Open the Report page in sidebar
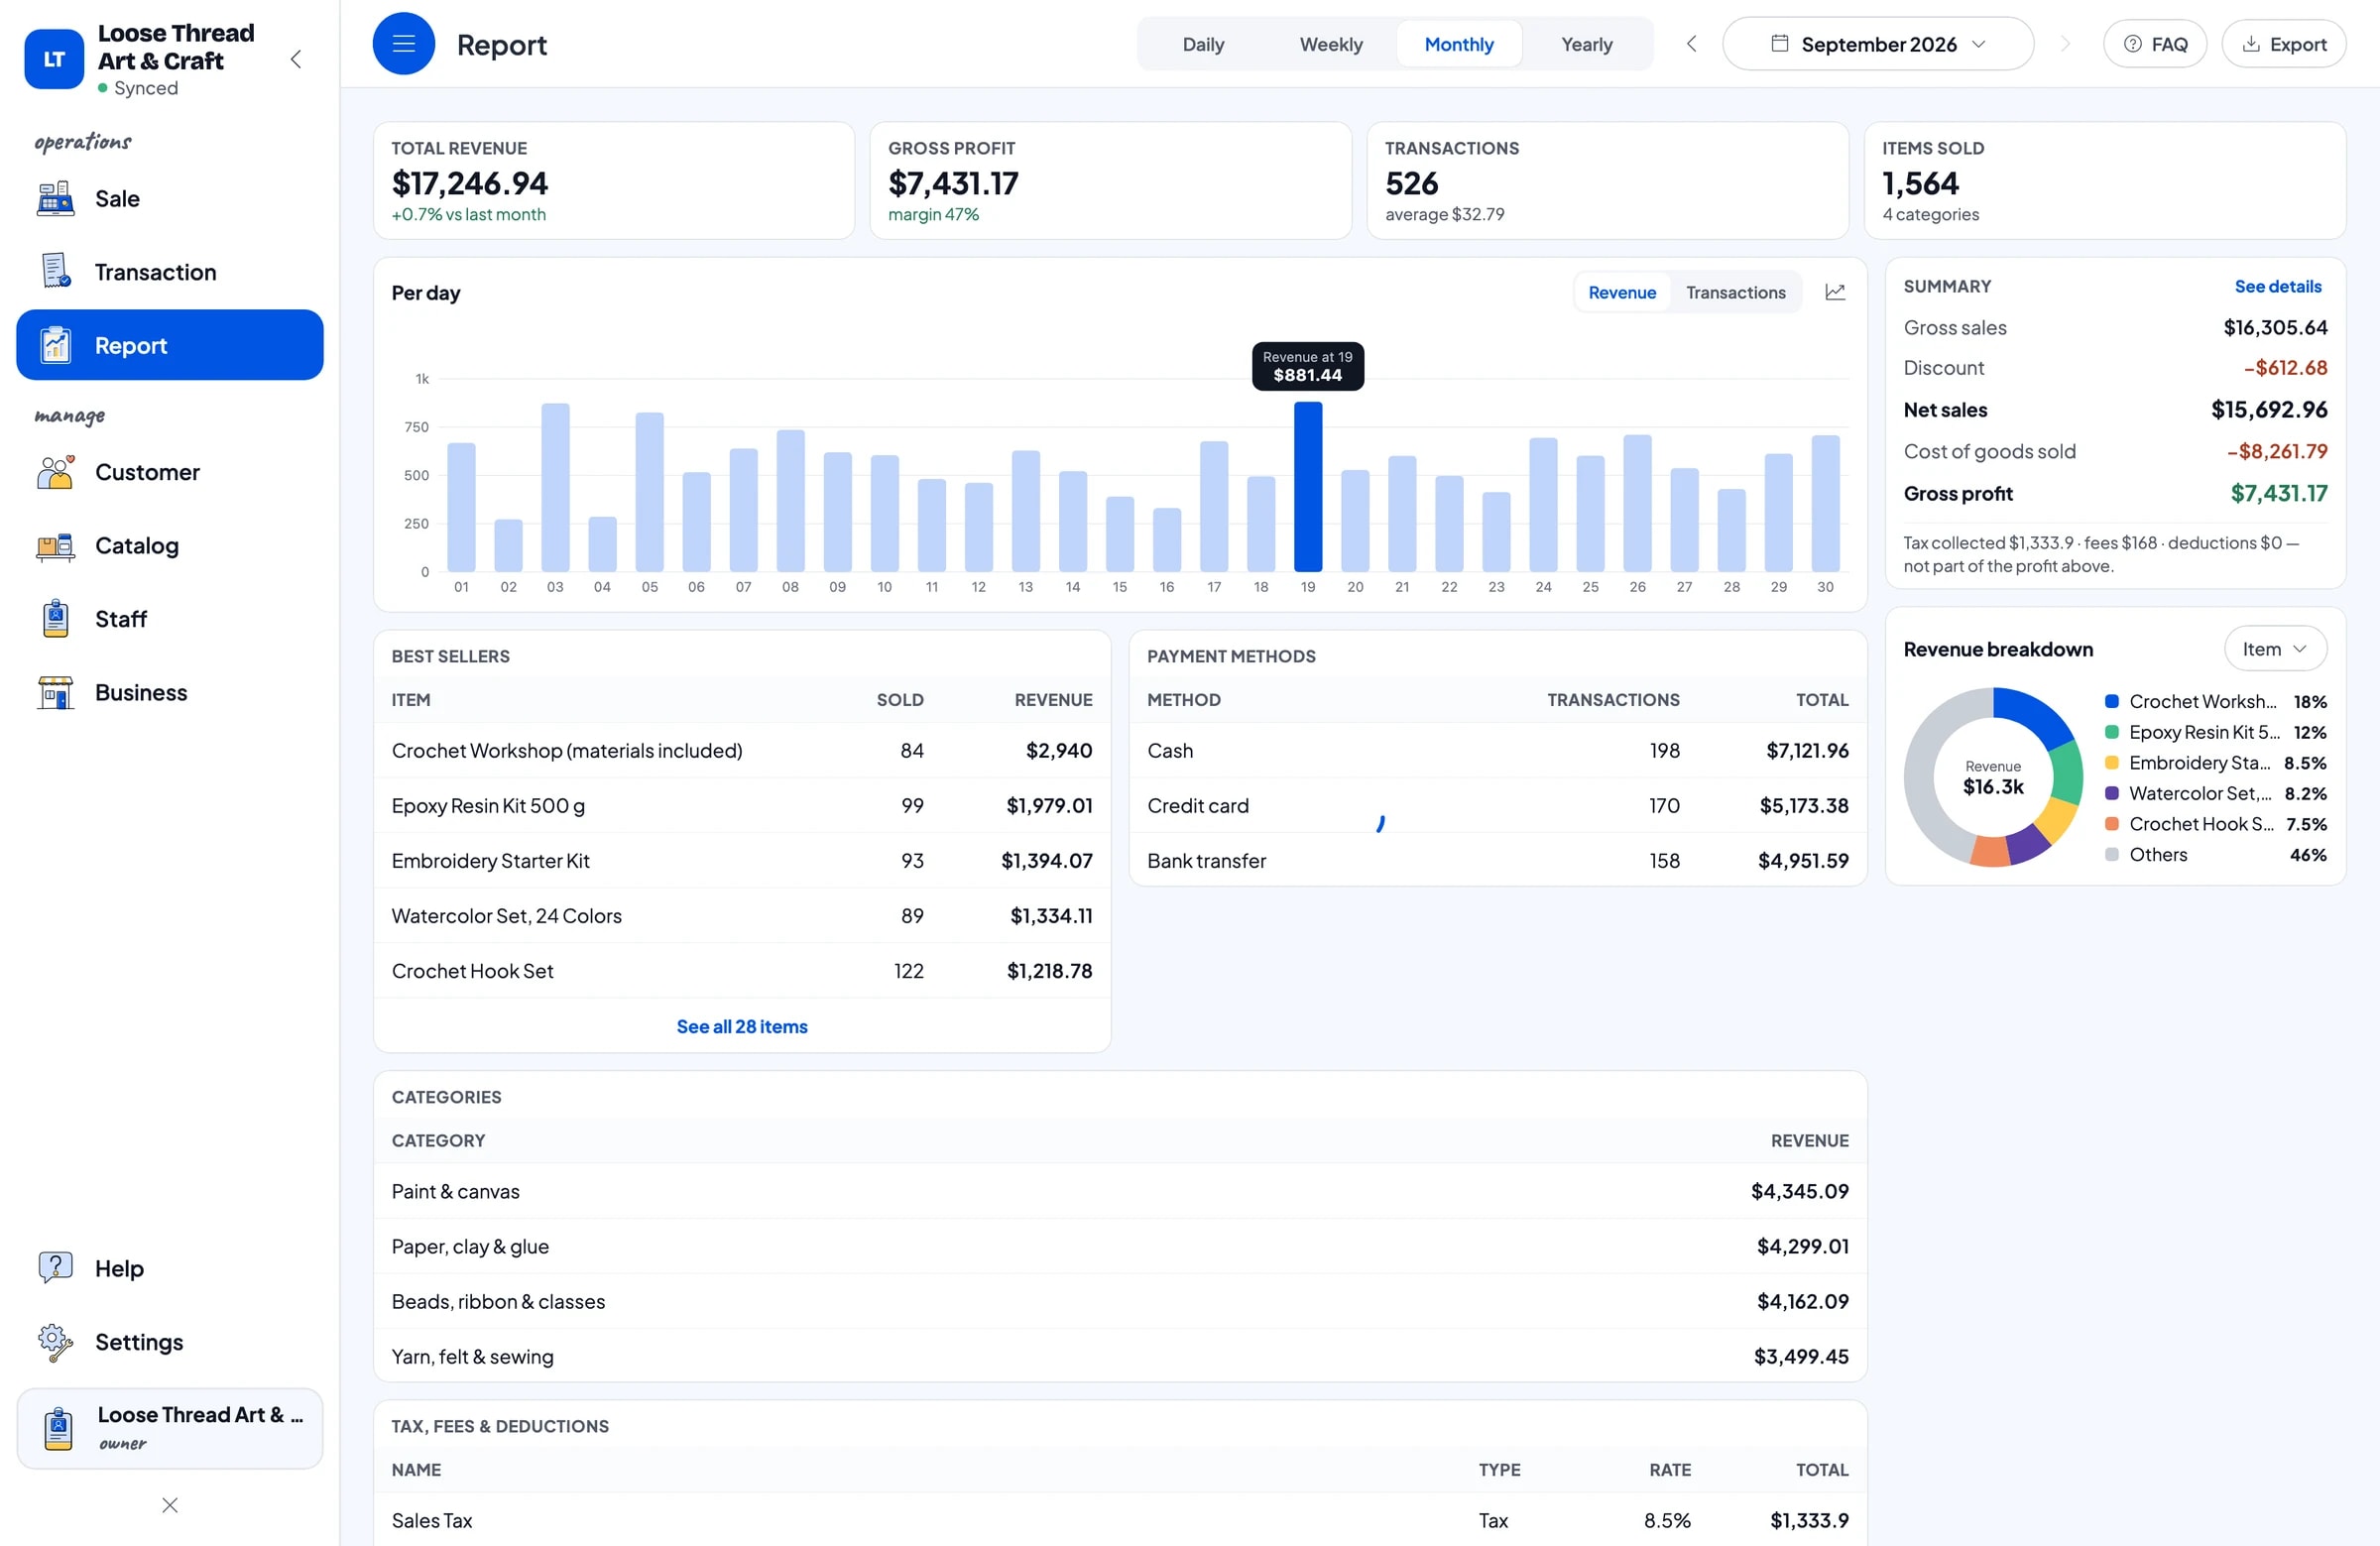 pyautogui.click(x=170, y=345)
